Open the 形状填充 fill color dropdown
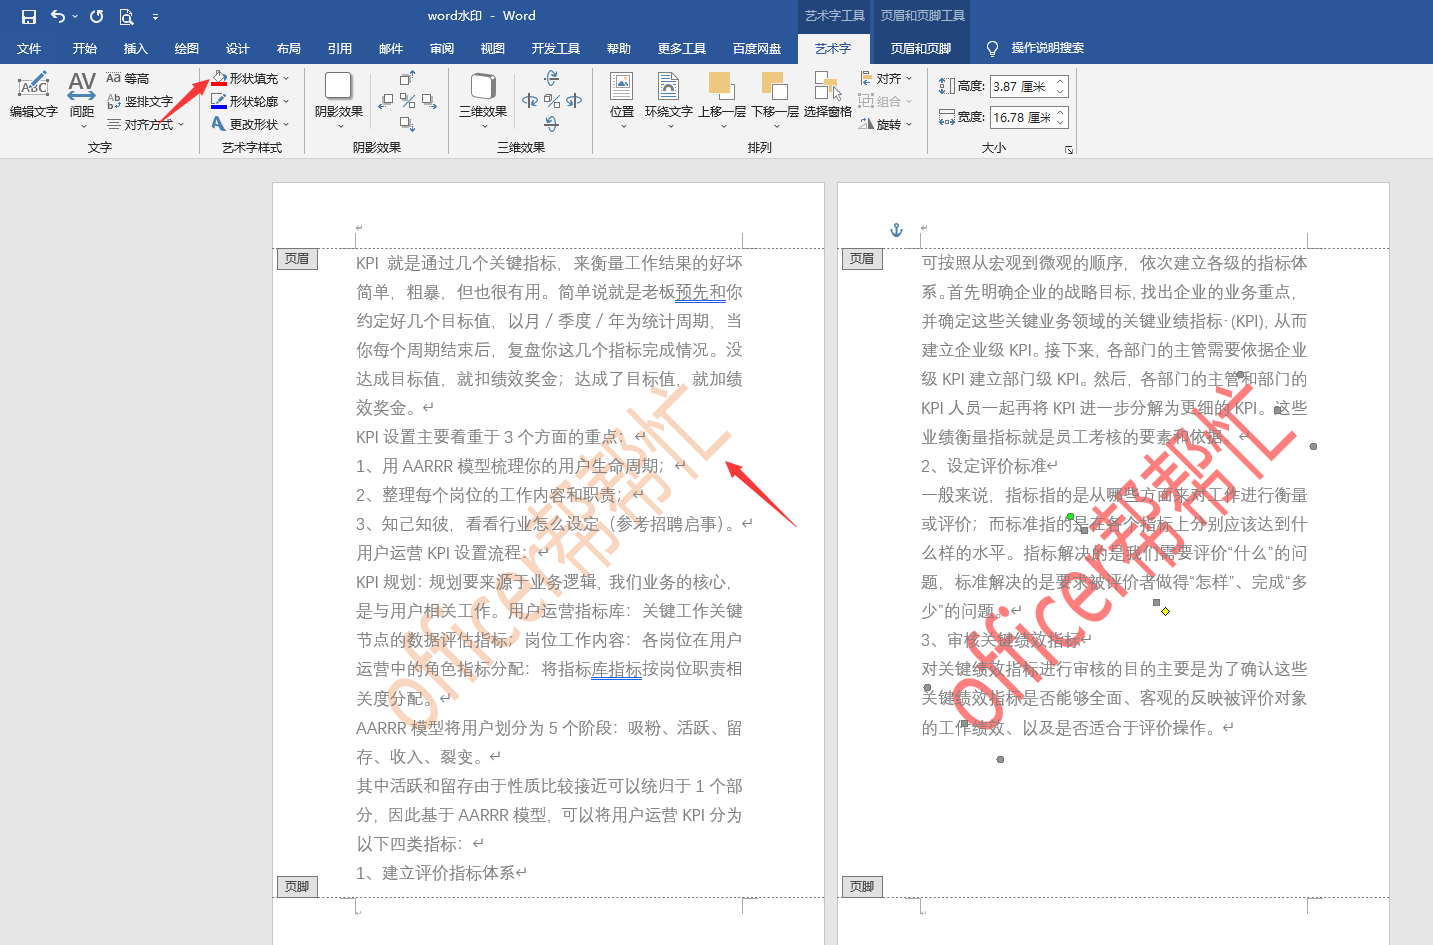The image size is (1433, 945). coord(284,77)
